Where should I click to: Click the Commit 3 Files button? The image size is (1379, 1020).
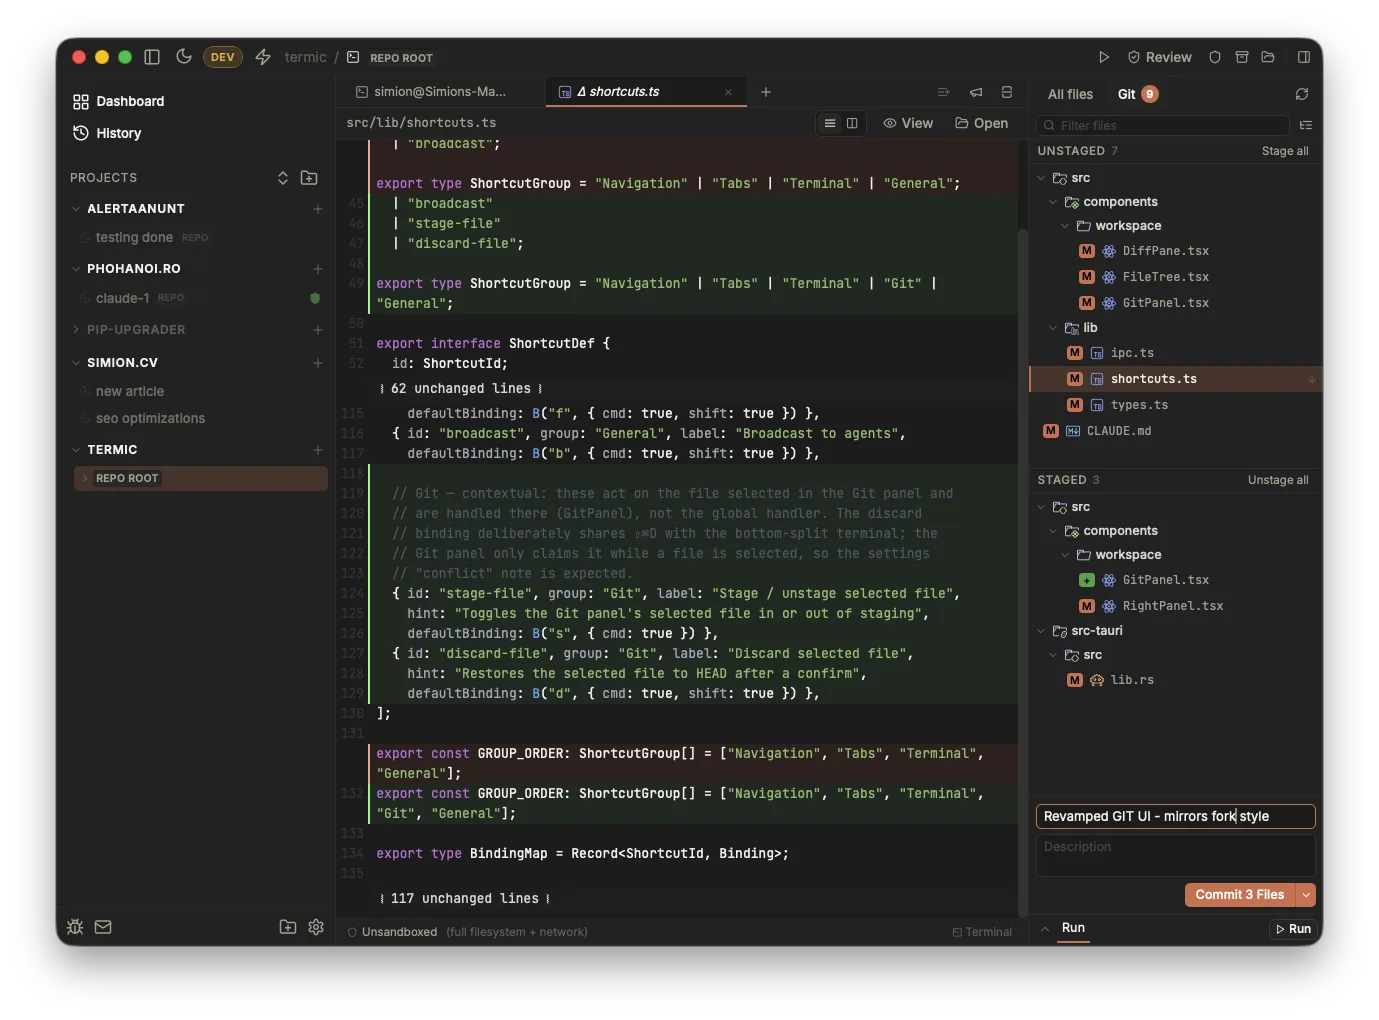pyautogui.click(x=1240, y=895)
